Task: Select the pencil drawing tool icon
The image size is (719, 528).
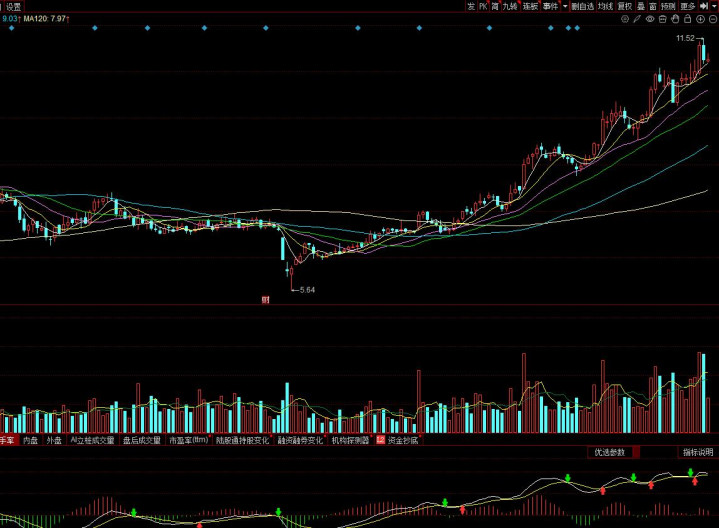Action: [636, 18]
